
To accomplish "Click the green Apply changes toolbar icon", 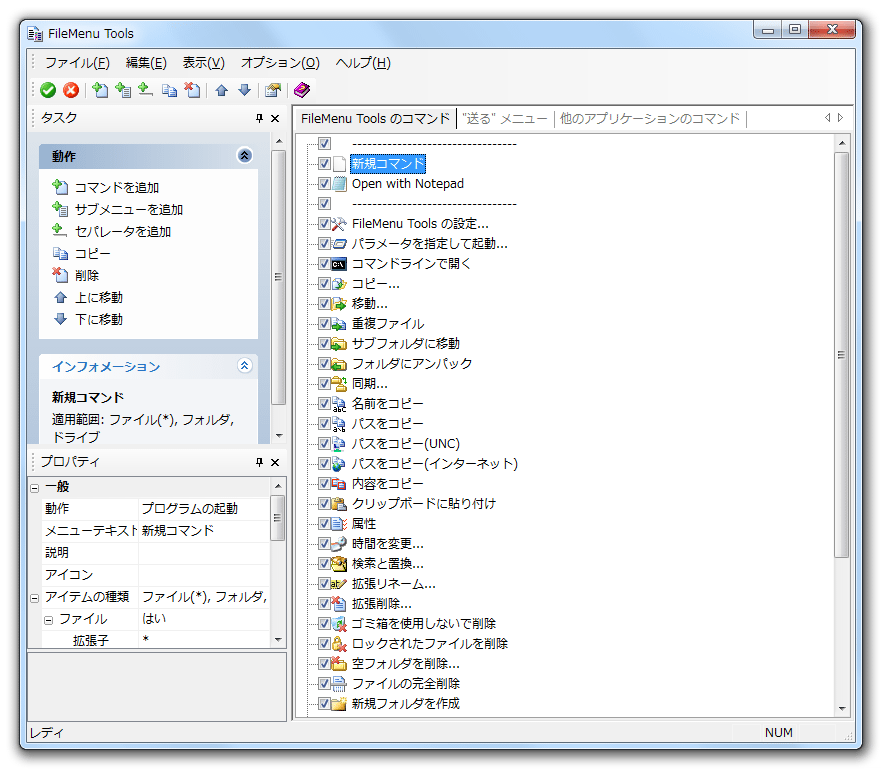I will (x=48, y=90).
